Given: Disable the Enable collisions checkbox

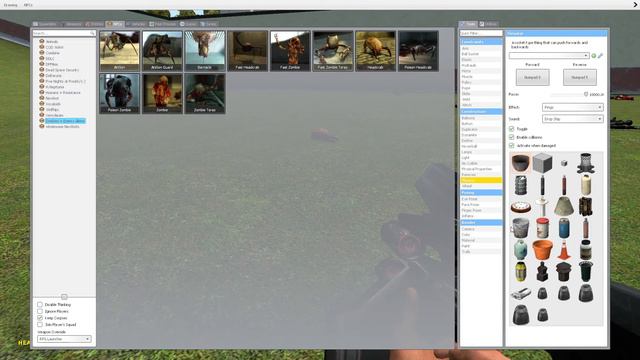Looking at the screenshot, I should (511, 137).
